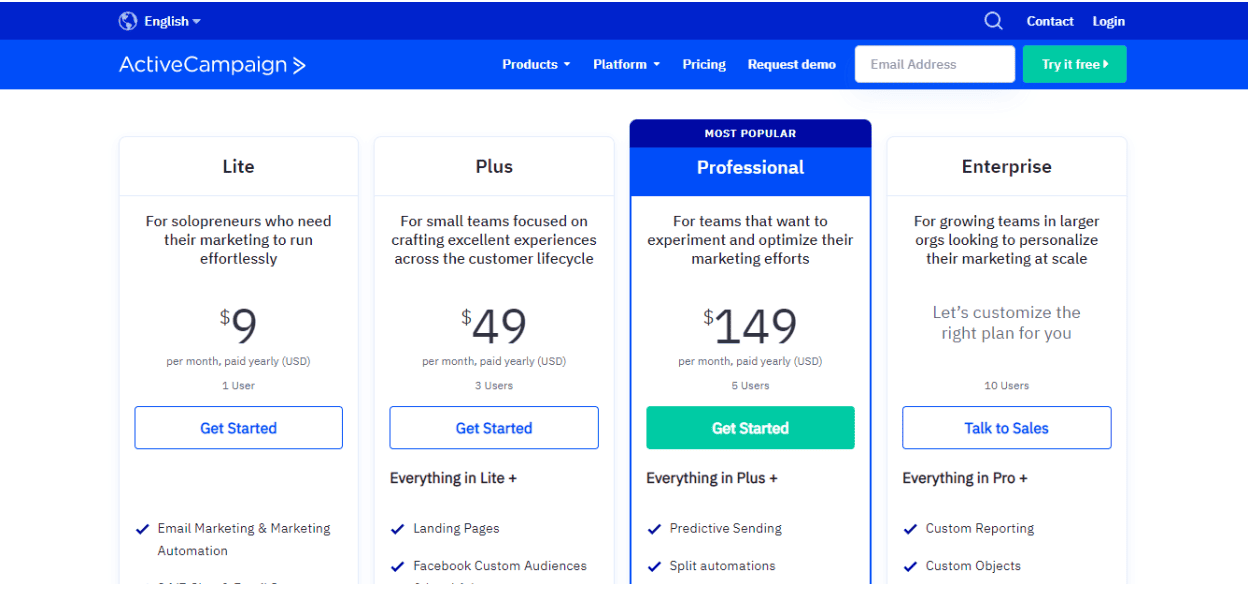Click the search magnifier icon

(x=993, y=21)
